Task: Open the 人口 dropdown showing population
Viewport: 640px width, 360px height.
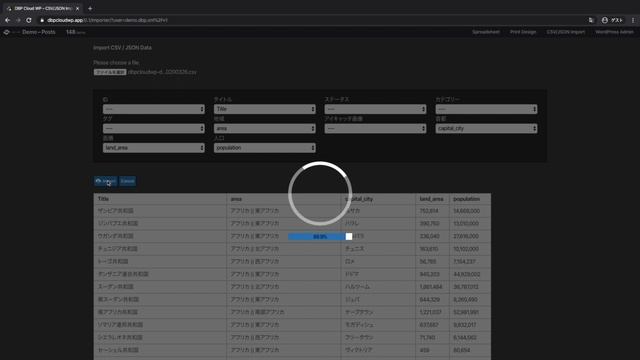Action: 264,148
